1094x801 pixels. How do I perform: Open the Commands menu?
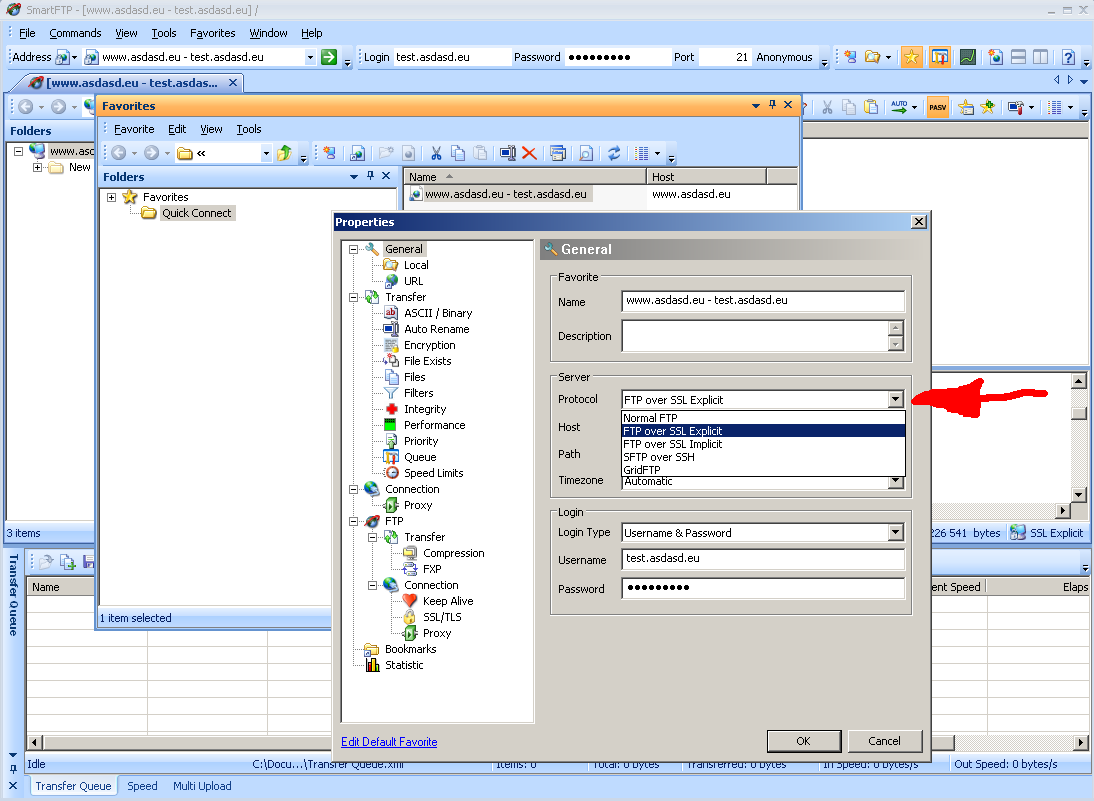75,33
